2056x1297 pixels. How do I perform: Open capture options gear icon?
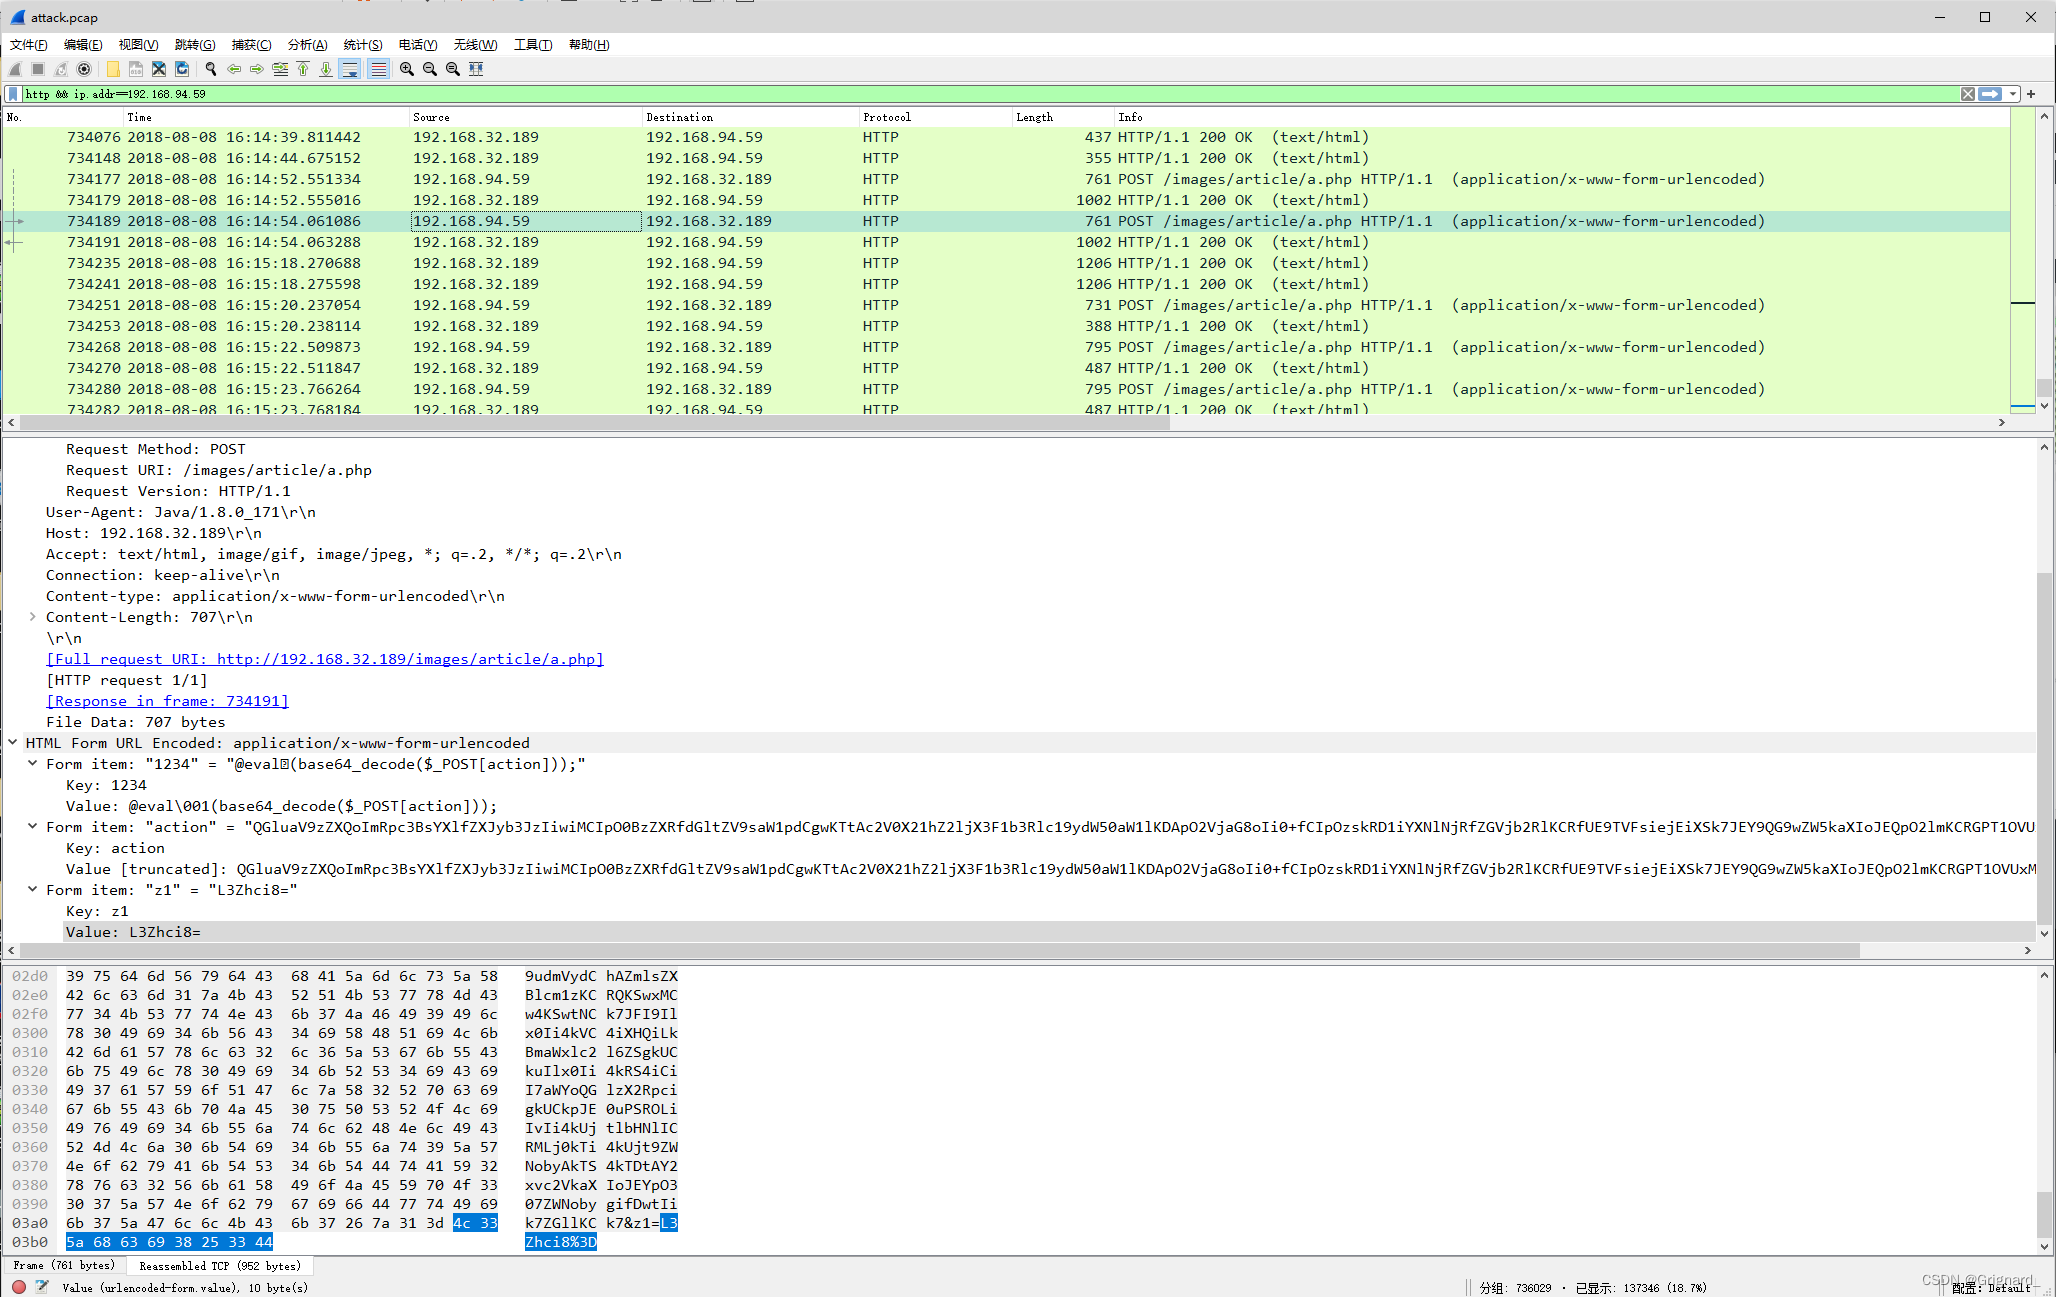click(84, 69)
